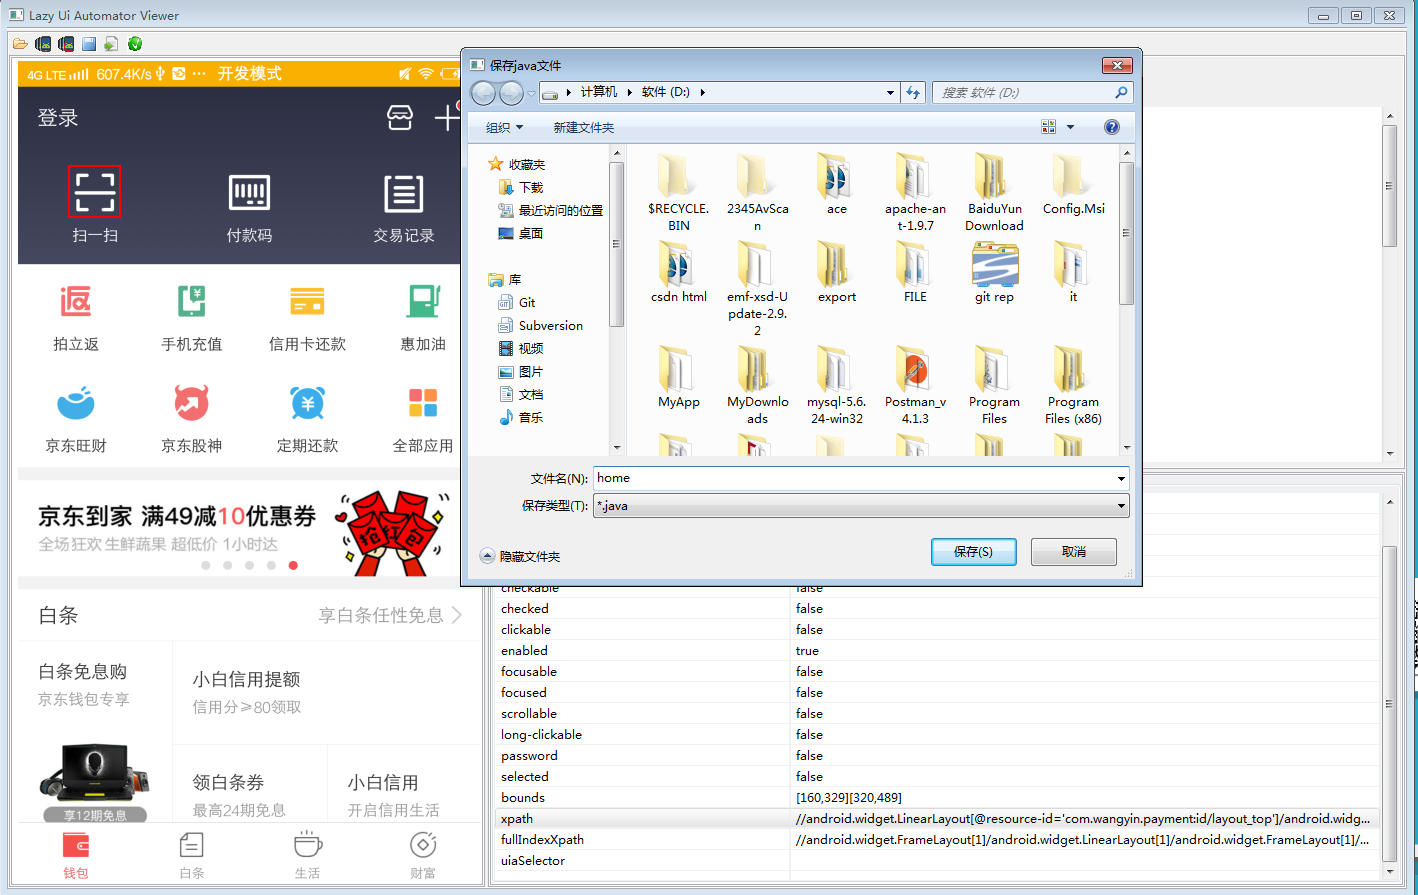Image resolution: width=1418 pixels, height=895 pixels.
Task: Click the 保存(S) button
Action: [x=973, y=552]
